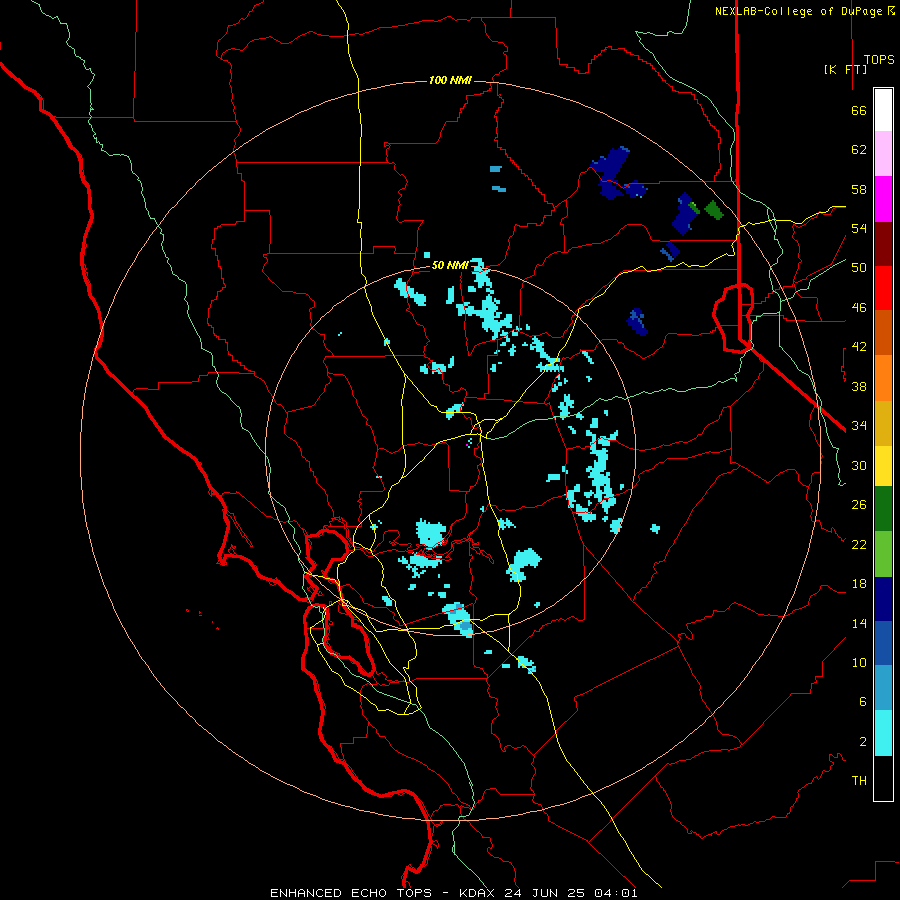The width and height of the screenshot is (900, 900).
Task: Click legend value 46
Action: (859, 308)
